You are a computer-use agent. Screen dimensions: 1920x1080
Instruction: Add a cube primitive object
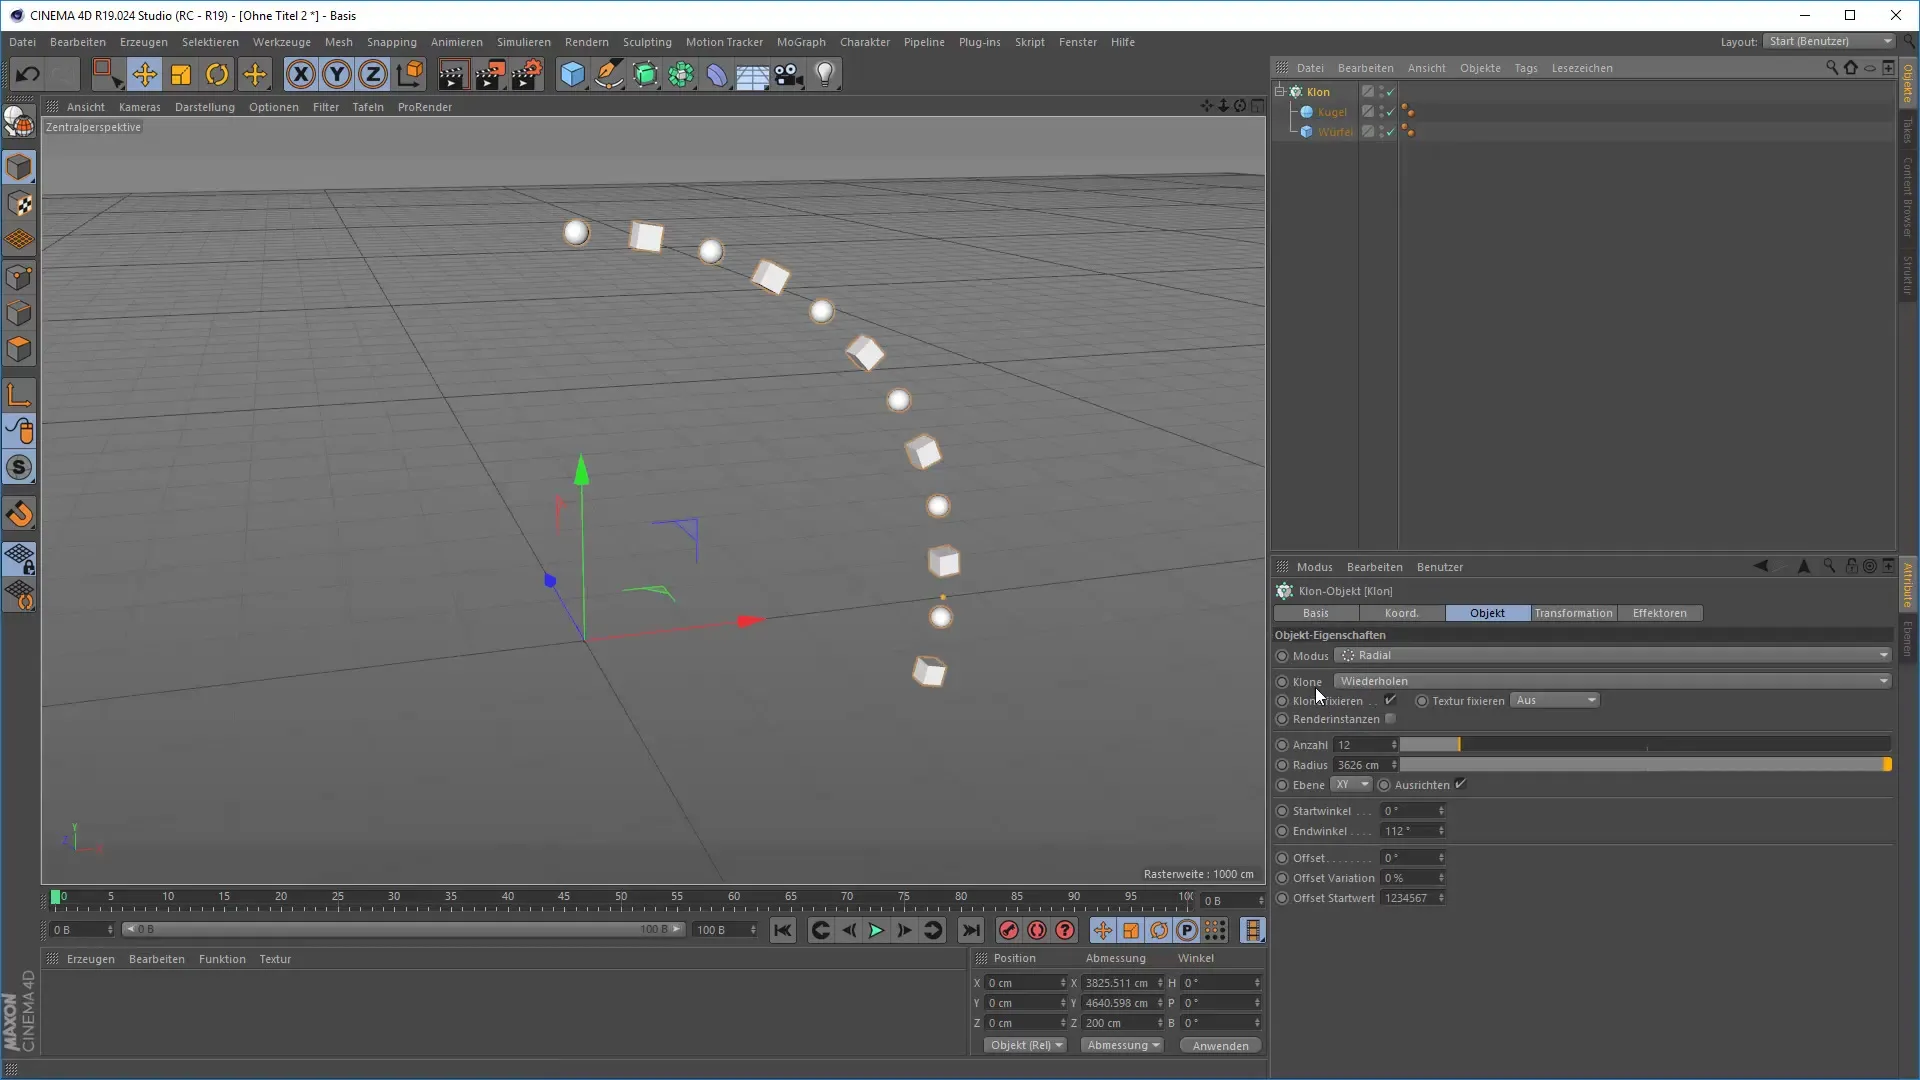pos(572,74)
